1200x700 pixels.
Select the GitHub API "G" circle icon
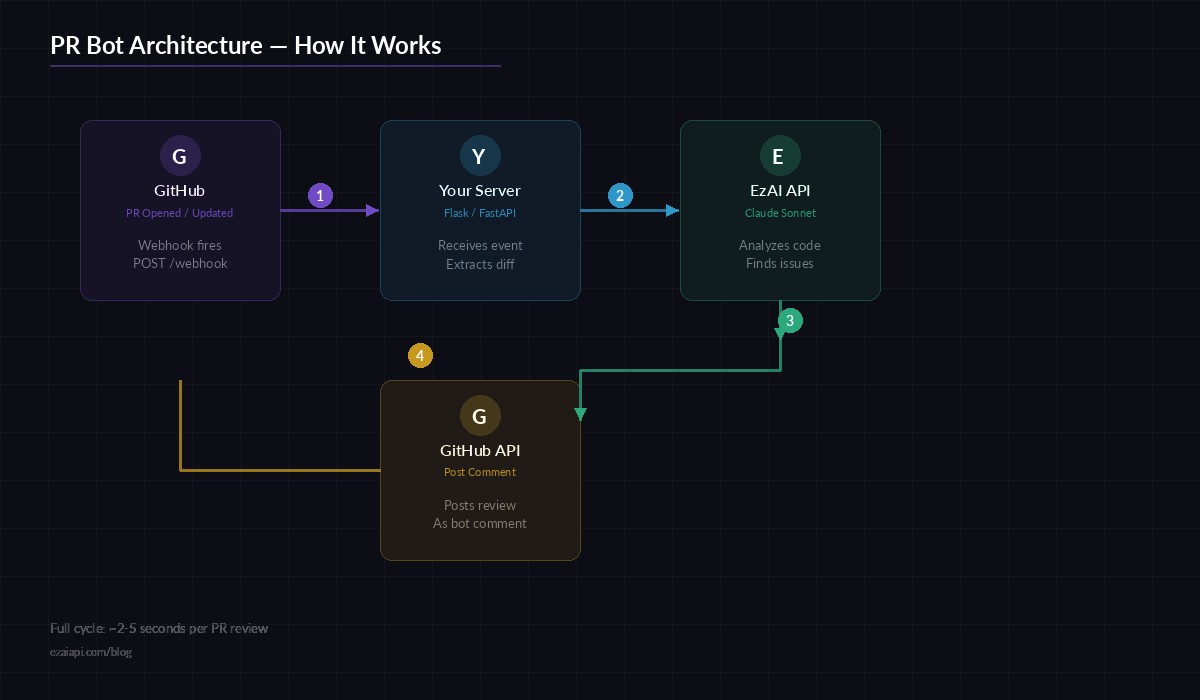(x=480, y=416)
